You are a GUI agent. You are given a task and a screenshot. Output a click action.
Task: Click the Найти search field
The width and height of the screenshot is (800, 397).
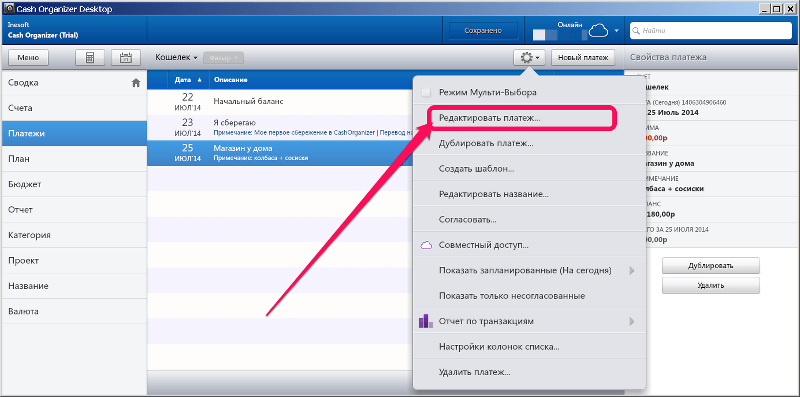[x=712, y=31]
